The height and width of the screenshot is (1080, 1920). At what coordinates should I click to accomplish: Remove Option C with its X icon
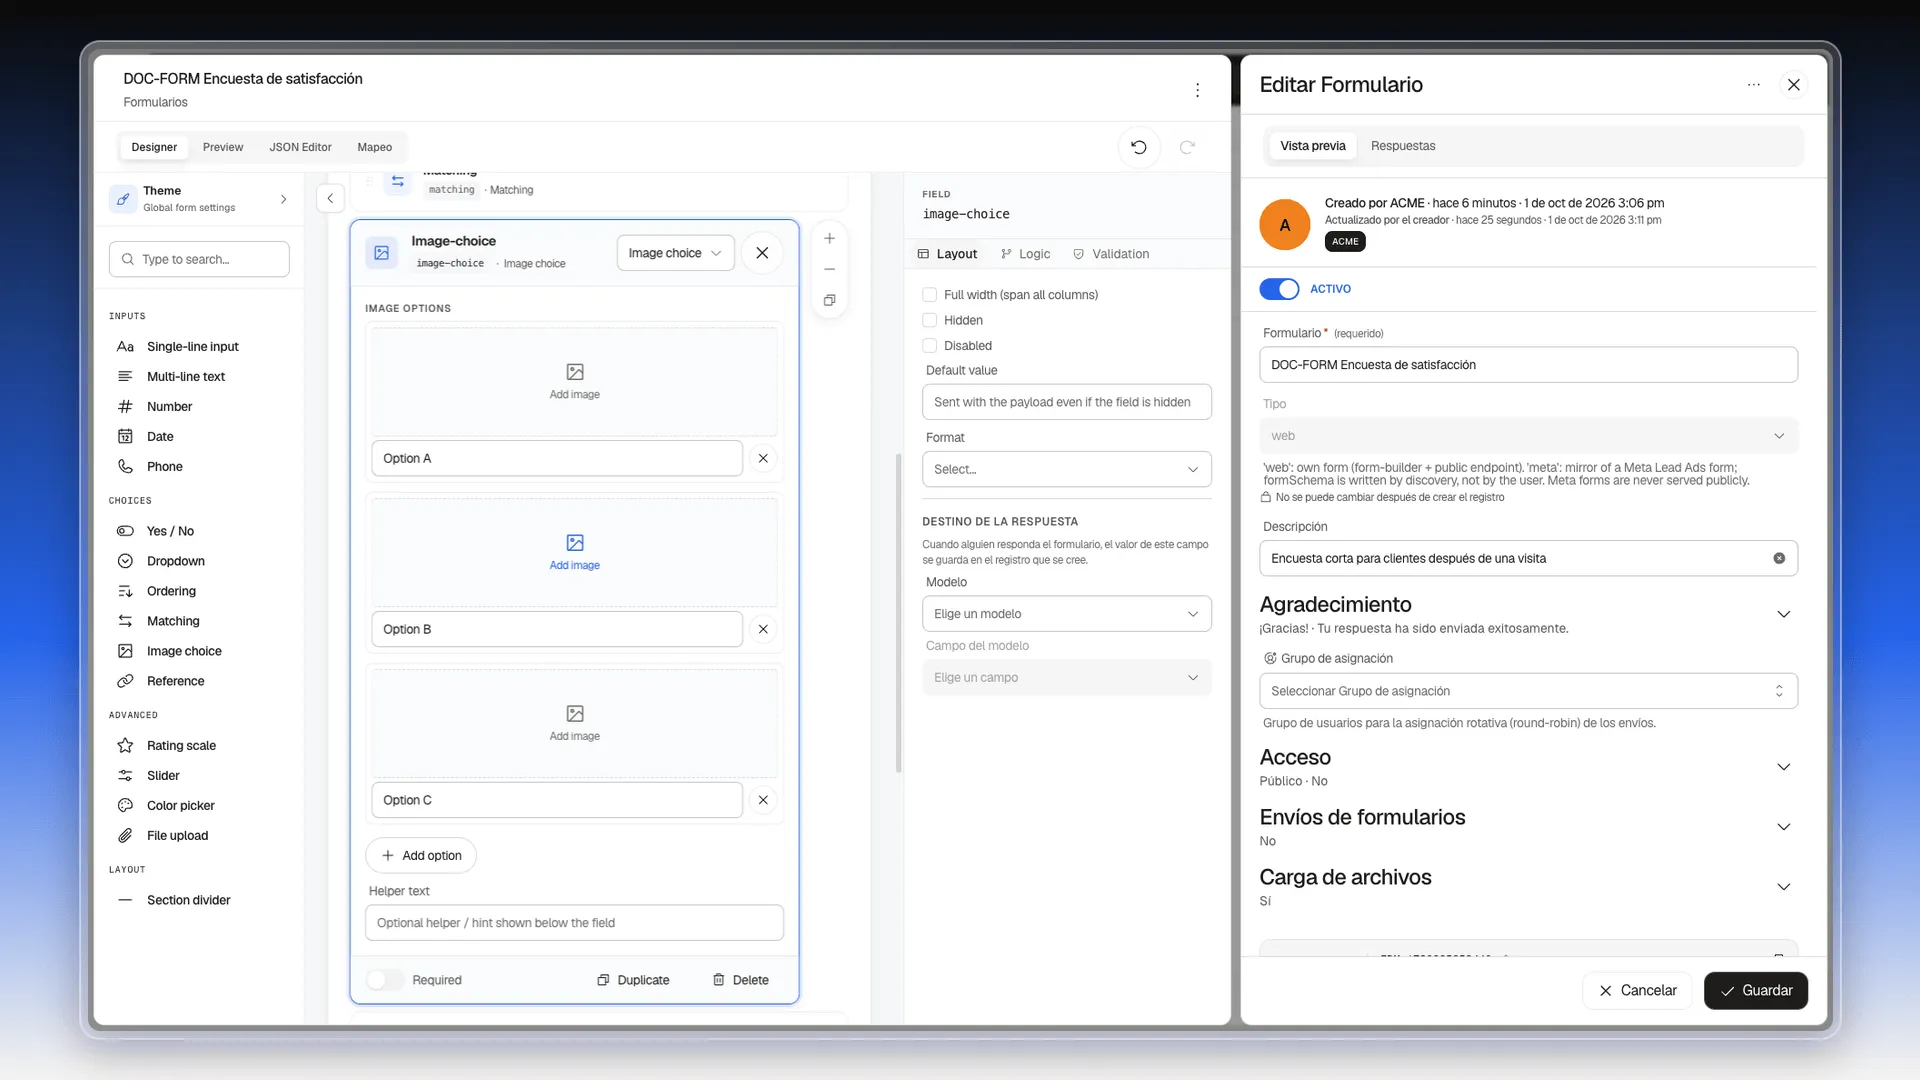[x=763, y=800]
